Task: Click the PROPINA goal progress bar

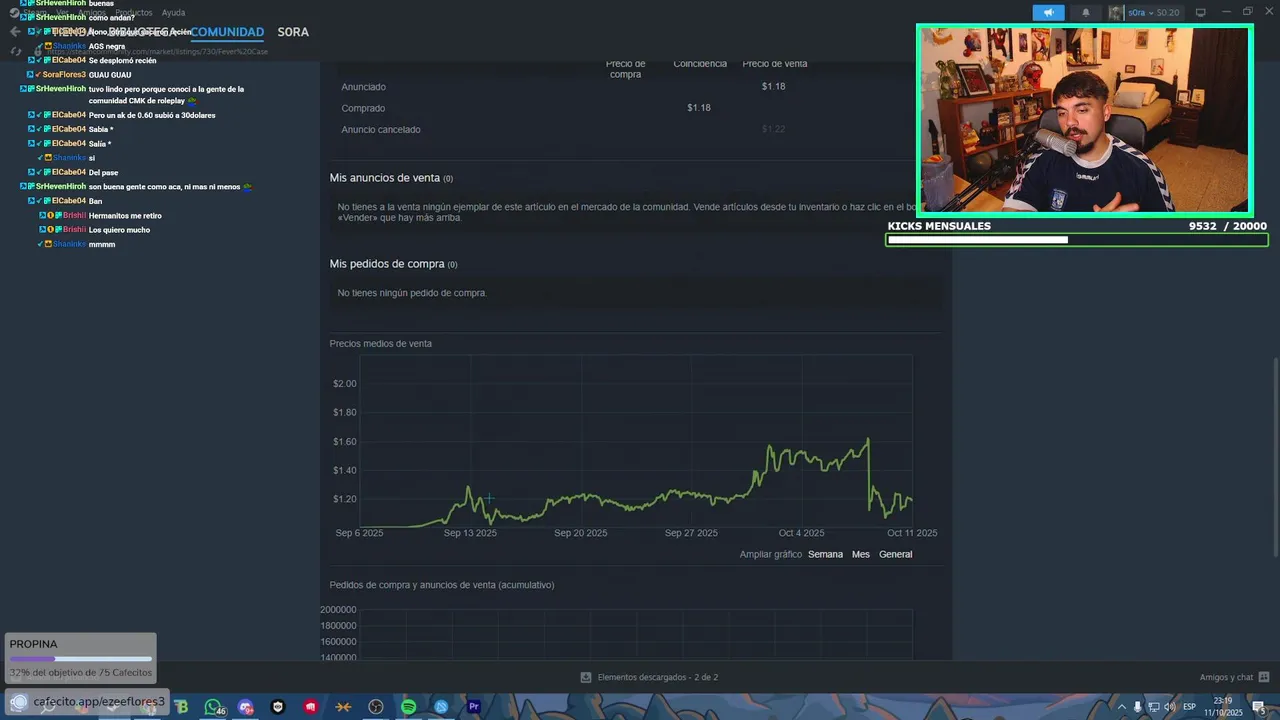Action: 80,659
